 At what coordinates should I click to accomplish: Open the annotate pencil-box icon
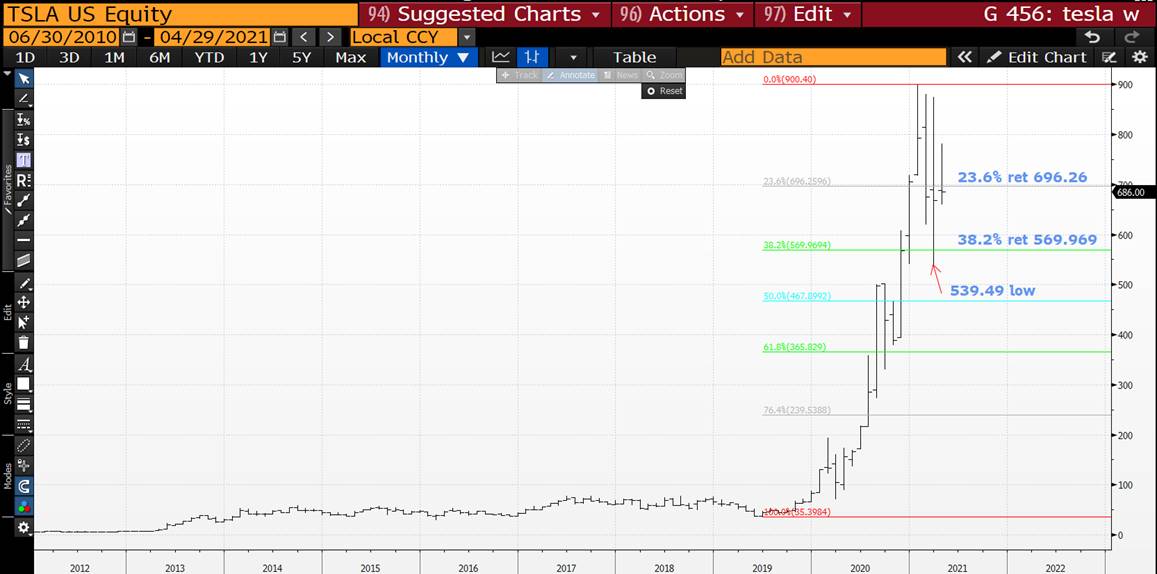[1109, 57]
